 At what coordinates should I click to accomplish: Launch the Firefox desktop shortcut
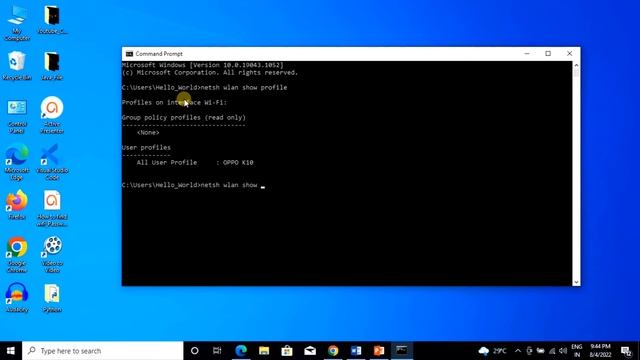pyautogui.click(x=17, y=205)
